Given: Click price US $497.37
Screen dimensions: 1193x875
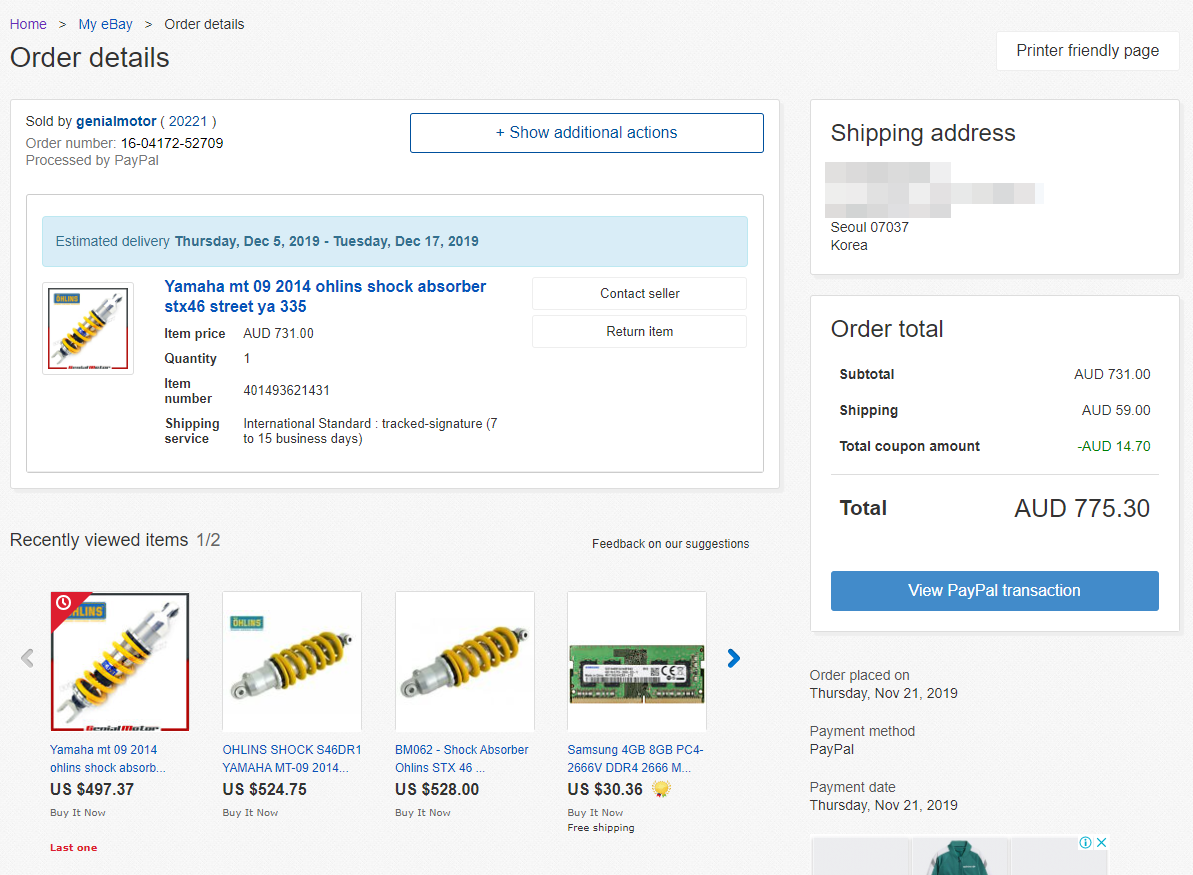Looking at the screenshot, I should click(x=92, y=790).
